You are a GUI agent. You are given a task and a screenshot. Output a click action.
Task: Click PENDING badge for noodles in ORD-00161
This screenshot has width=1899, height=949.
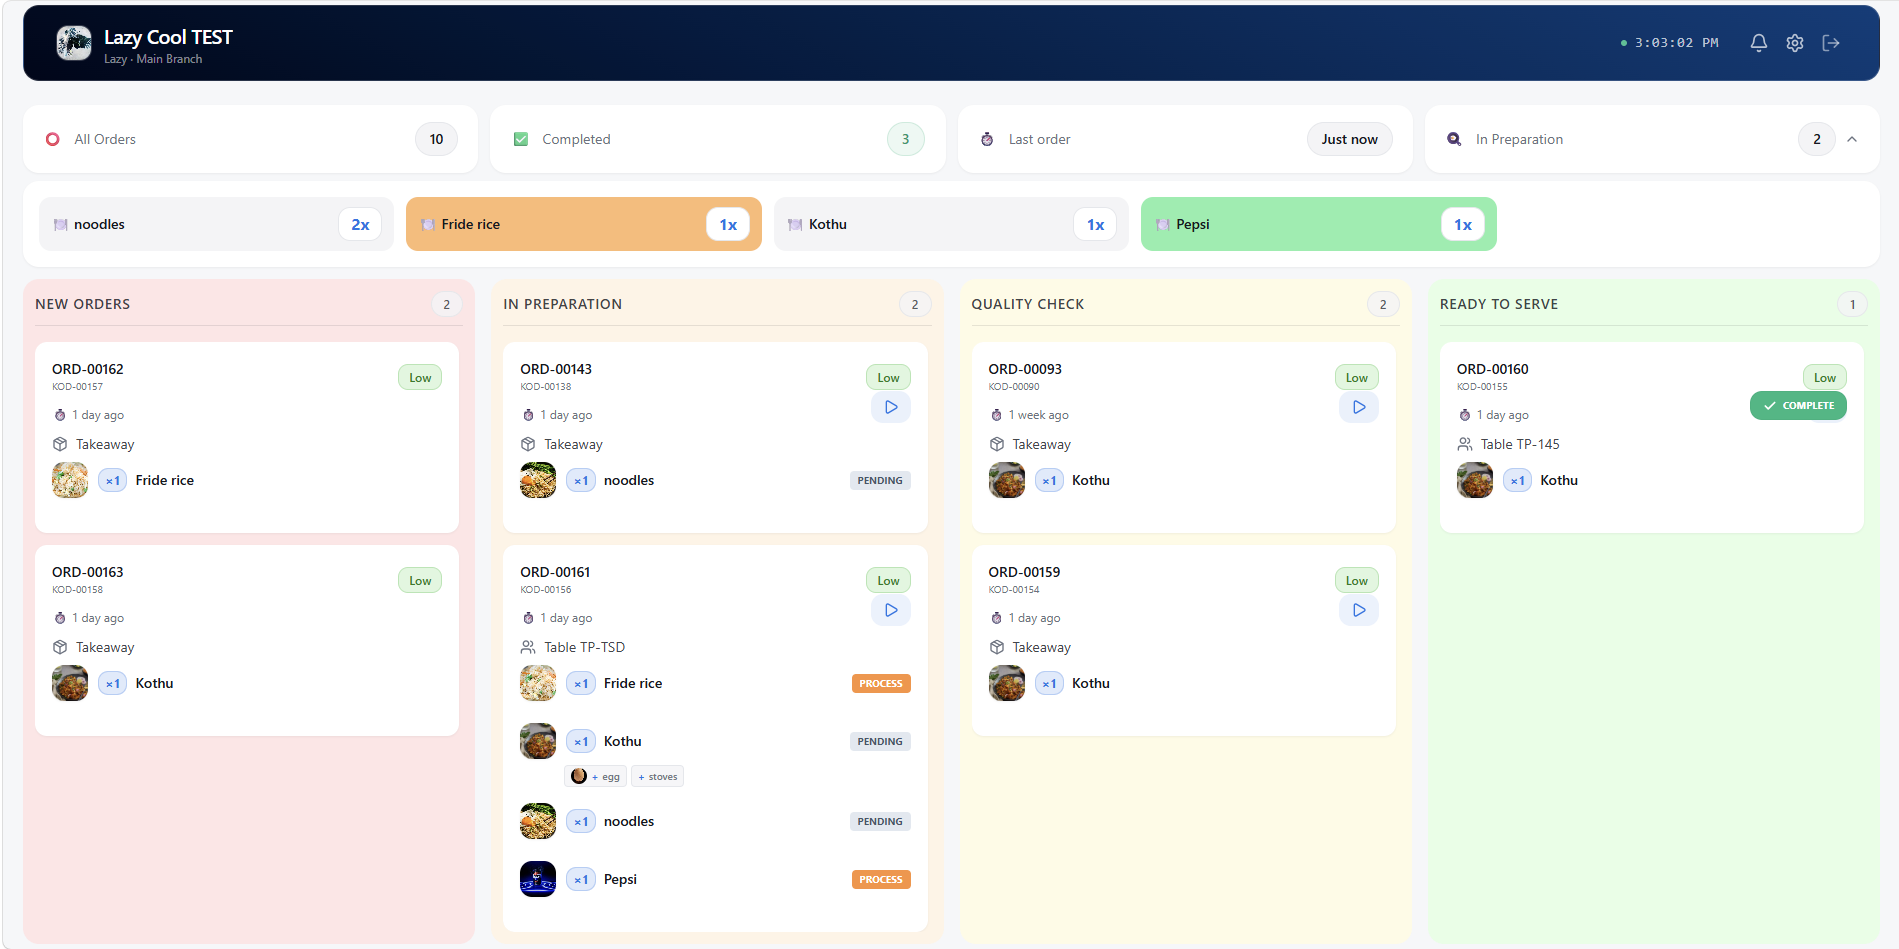(x=880, y=822)
